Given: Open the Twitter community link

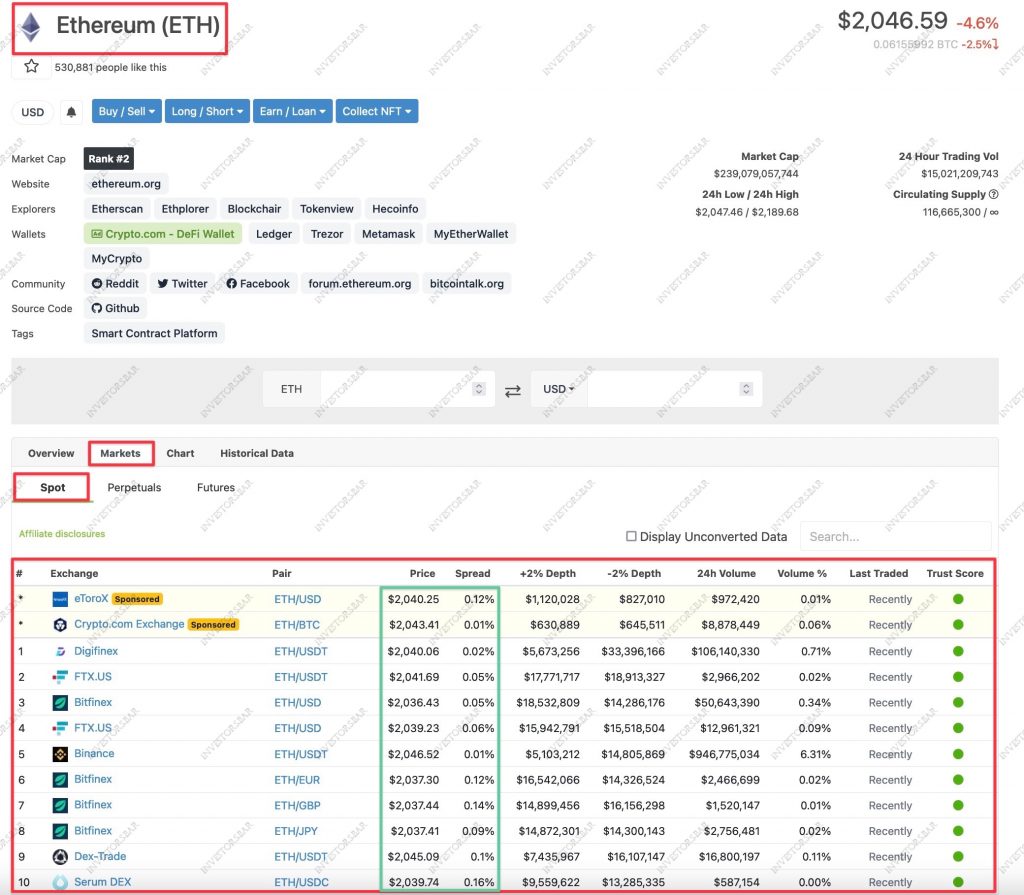Looking at the screenshot, I should 182,284.
